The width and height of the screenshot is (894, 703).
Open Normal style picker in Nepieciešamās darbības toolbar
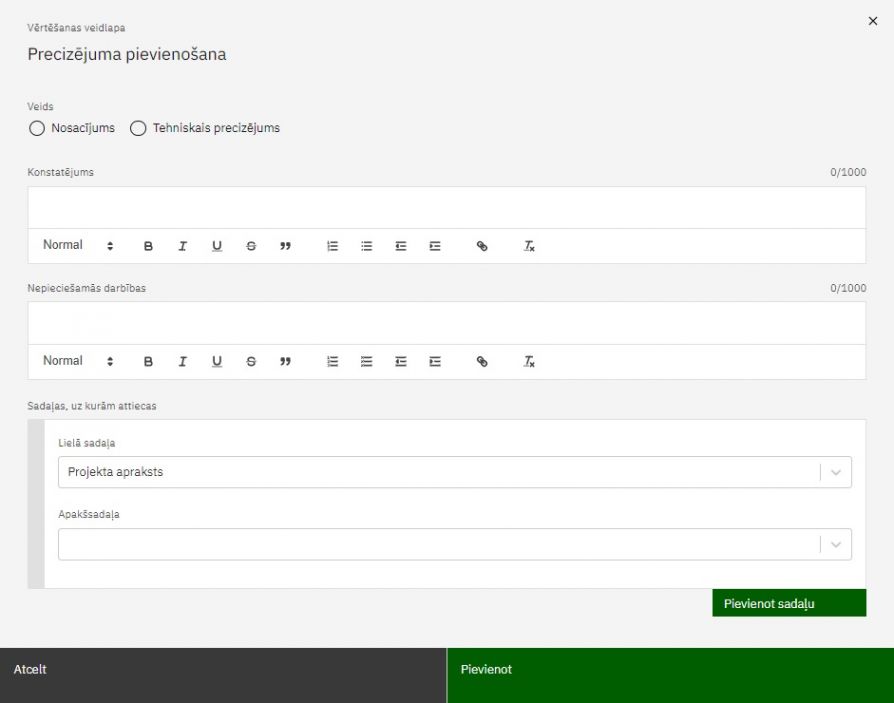pos(78,362)
